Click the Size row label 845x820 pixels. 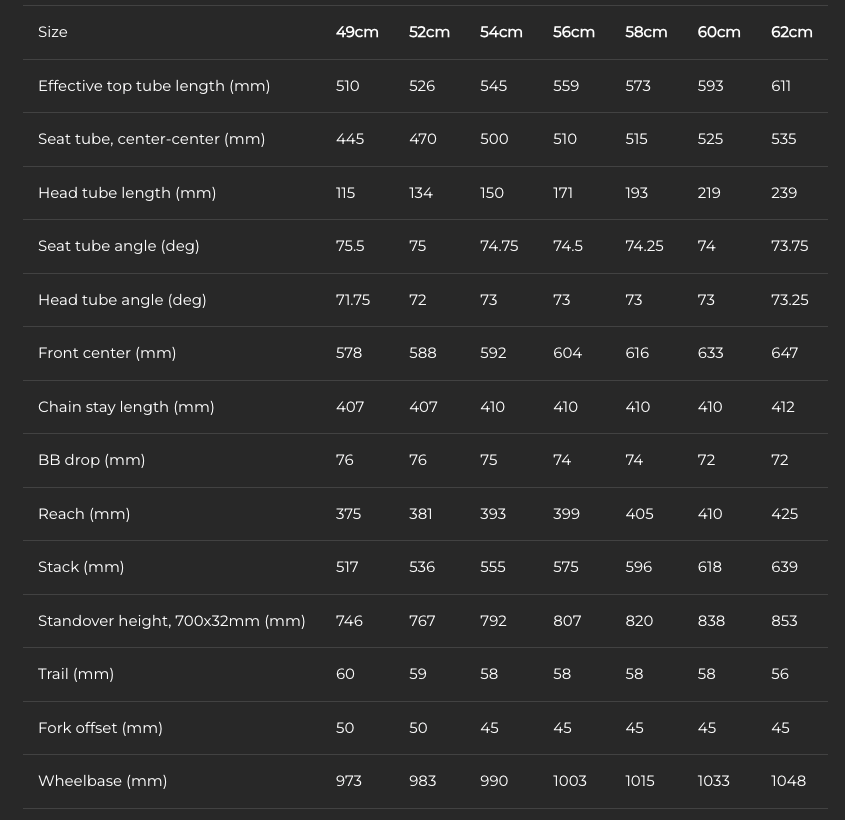coord(53,32)
